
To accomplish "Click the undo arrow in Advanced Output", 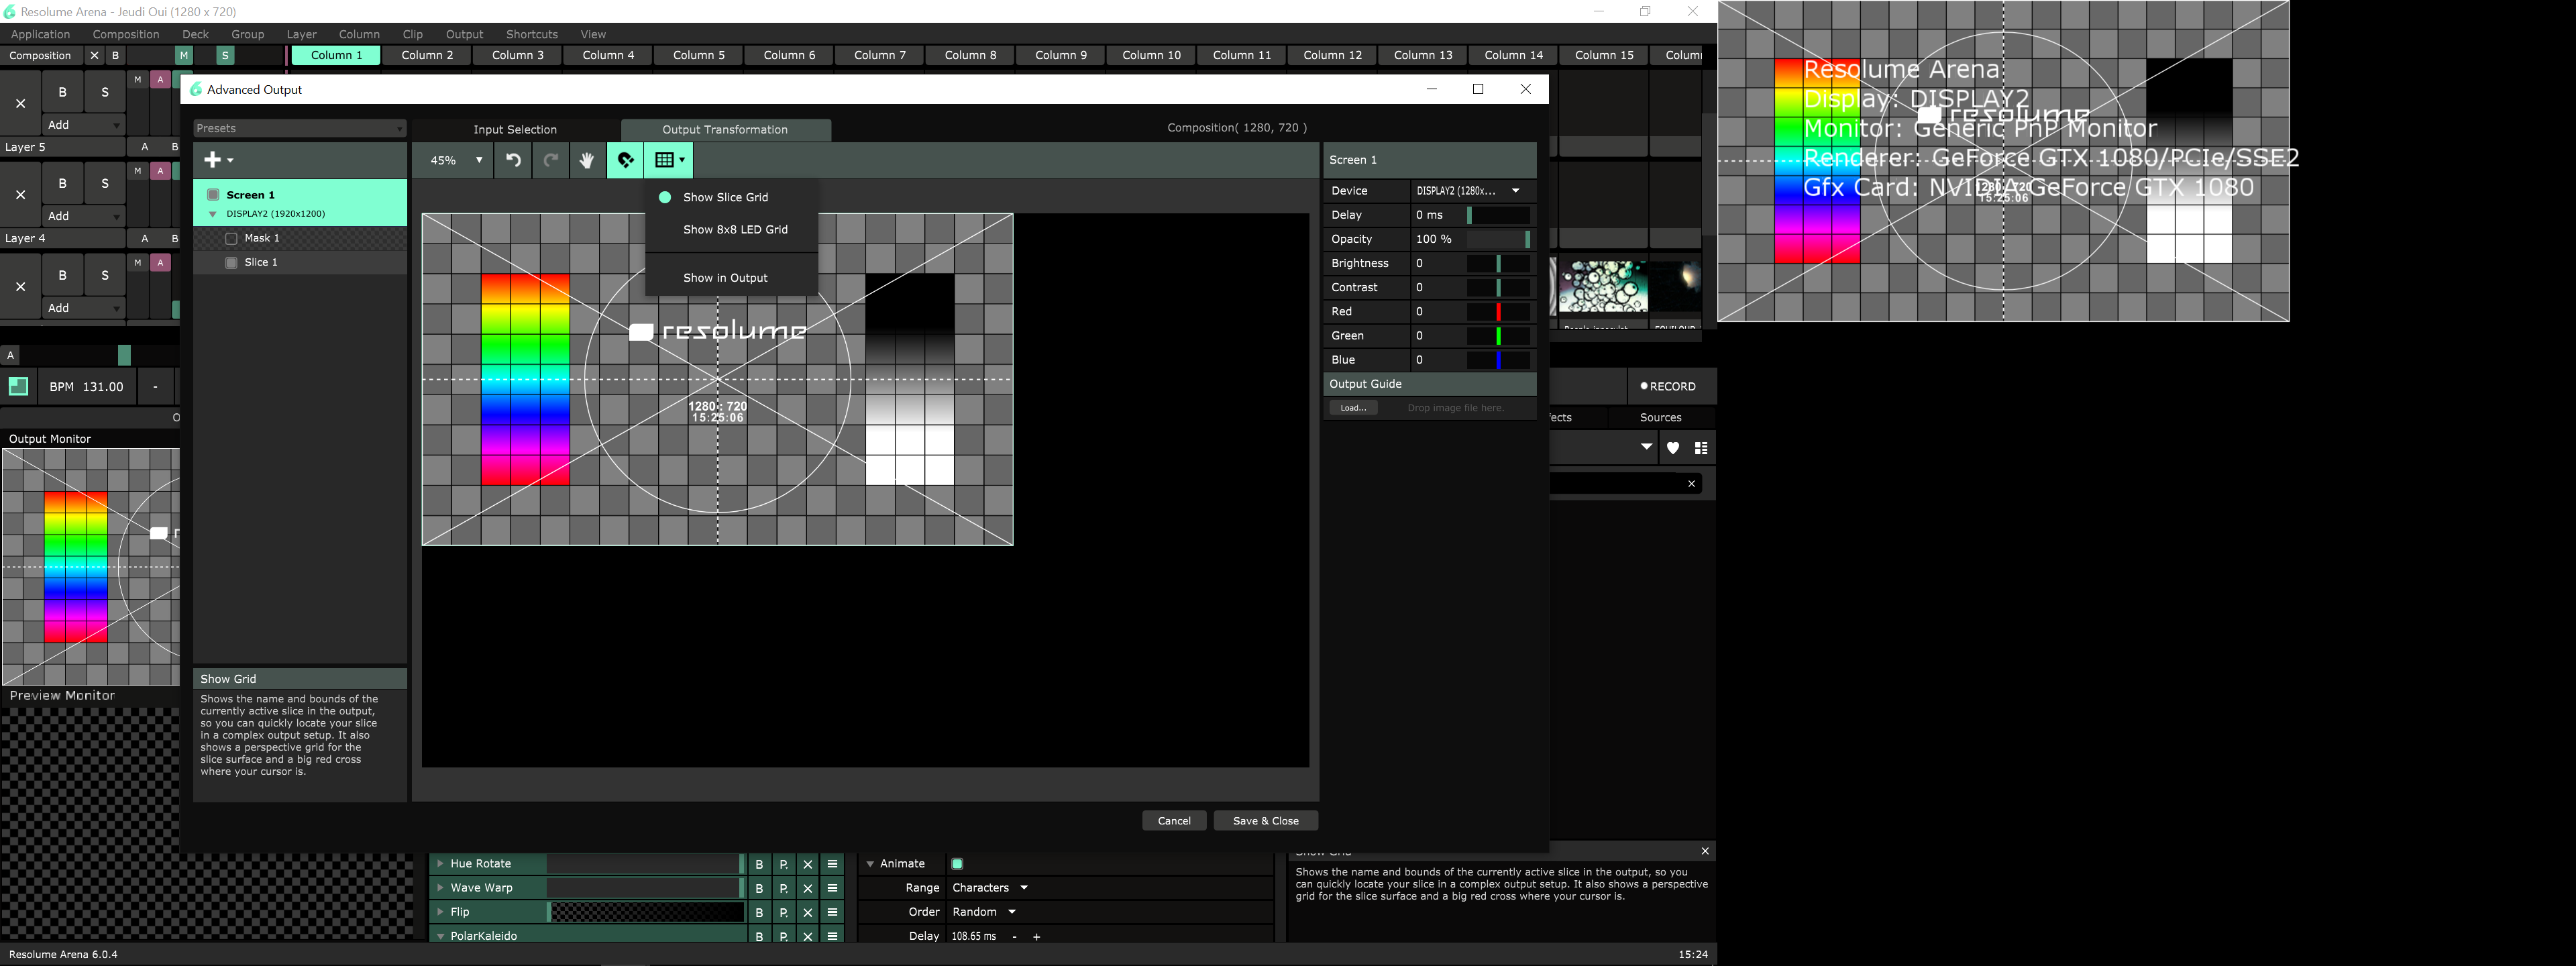I will (513, 160).
